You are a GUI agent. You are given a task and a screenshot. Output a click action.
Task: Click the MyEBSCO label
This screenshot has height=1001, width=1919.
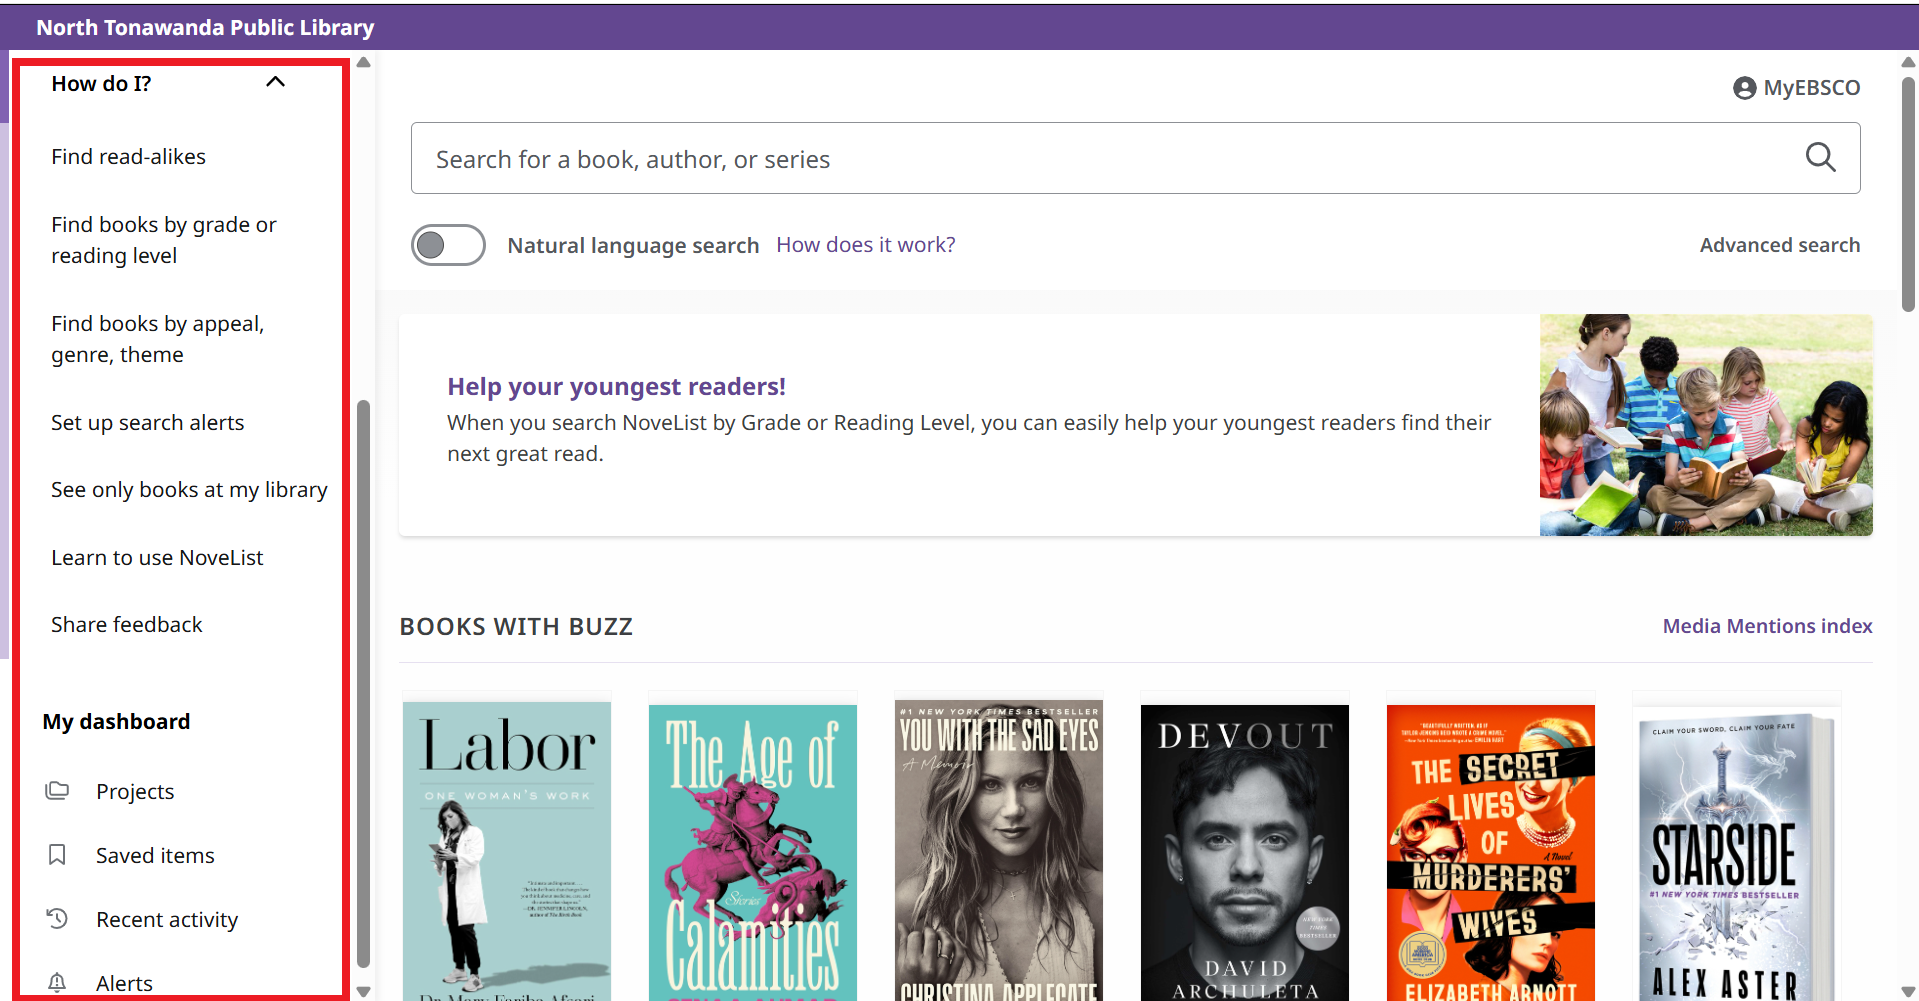click(1812, 88)
